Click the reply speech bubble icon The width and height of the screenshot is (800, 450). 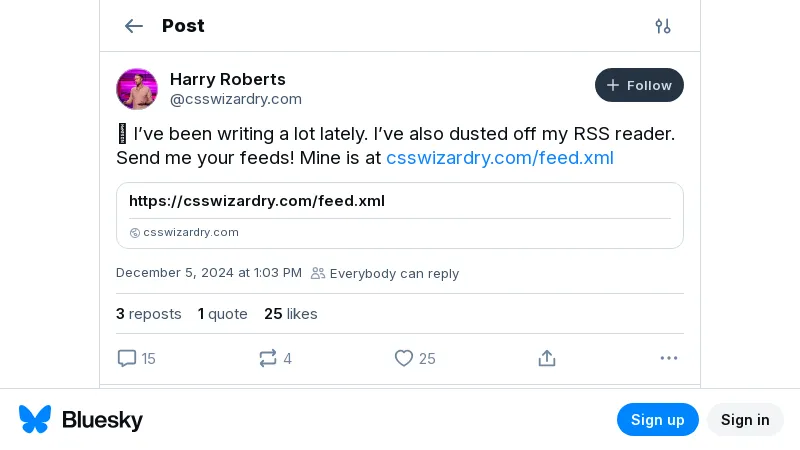point(127,358)
